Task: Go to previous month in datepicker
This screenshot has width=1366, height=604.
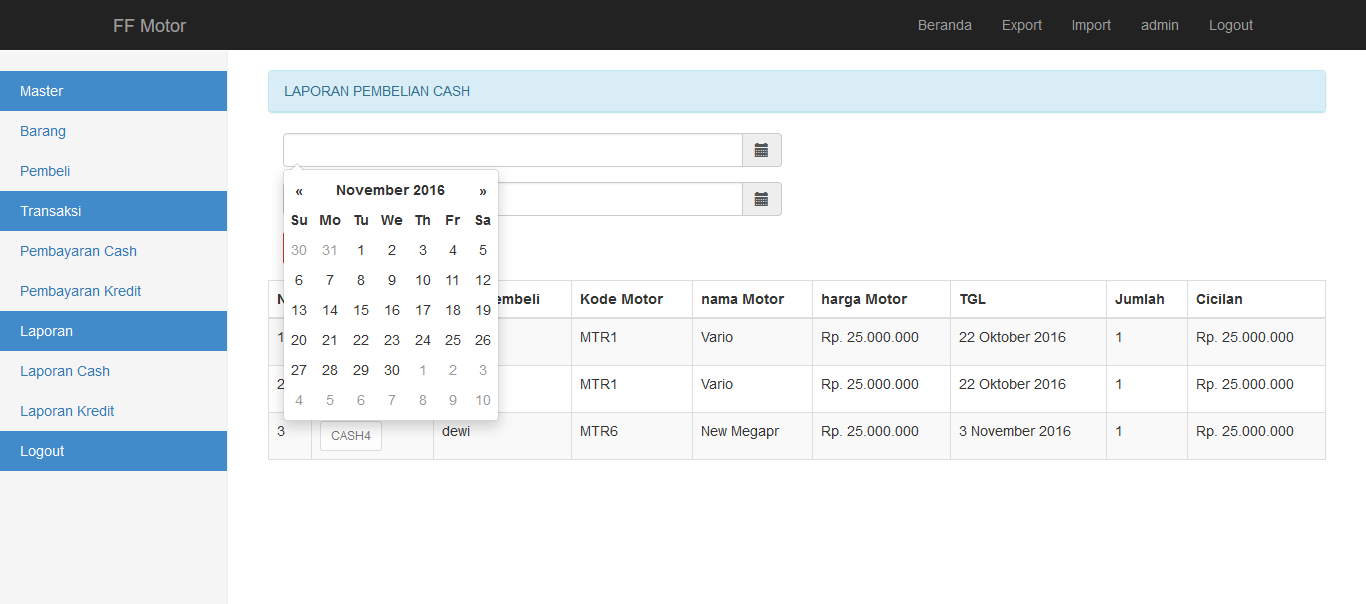Action: 299,191
